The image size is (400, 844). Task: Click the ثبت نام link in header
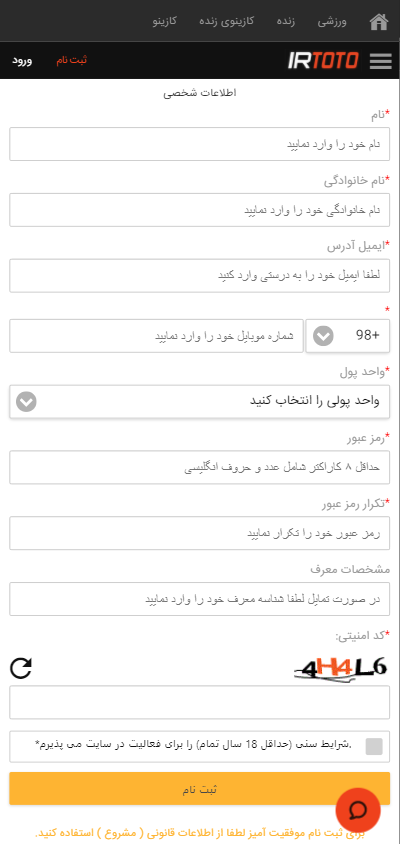pyautogui.click(x=72, y=60)
